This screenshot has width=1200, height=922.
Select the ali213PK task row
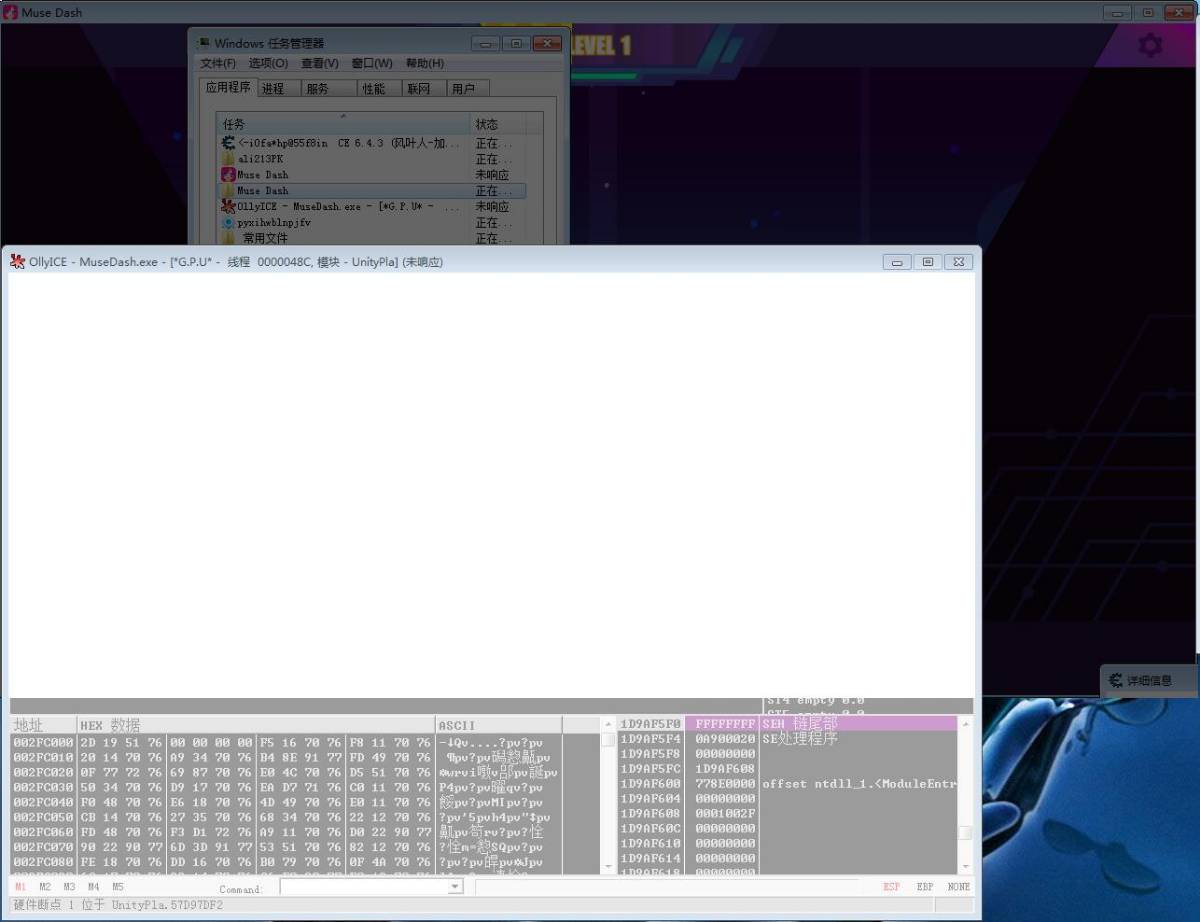point(372,159)
